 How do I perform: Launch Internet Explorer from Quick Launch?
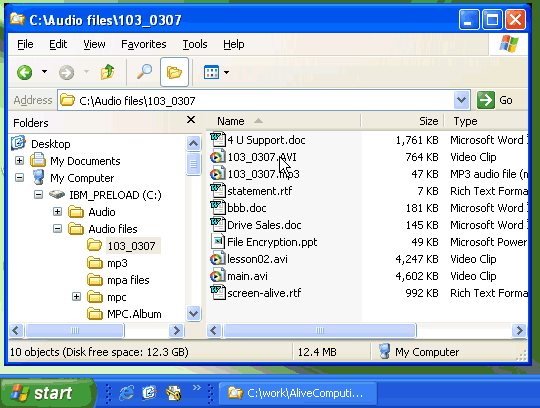pyautogui.click(x=126, y=393)
